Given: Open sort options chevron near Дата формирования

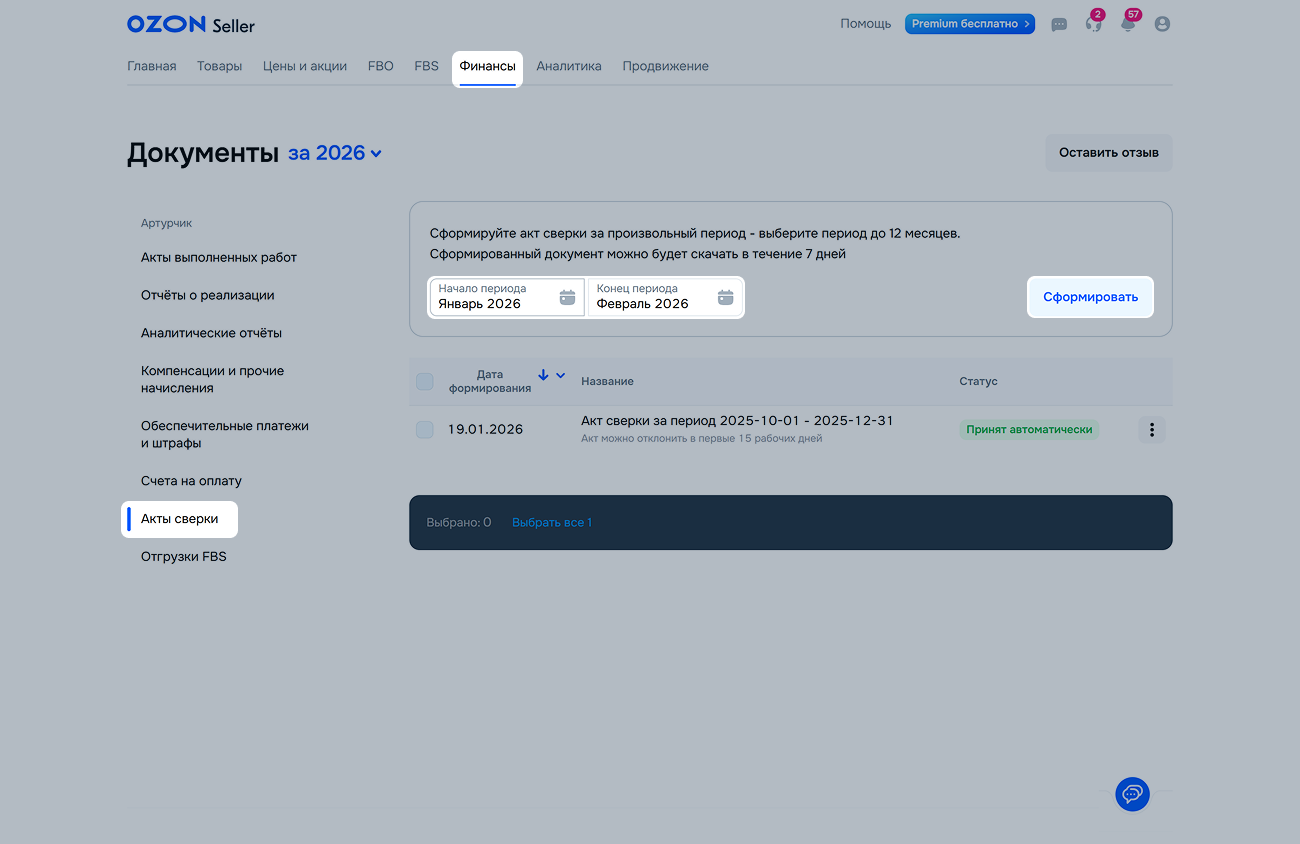Looking at the screenshot, I should coord(561,375).
